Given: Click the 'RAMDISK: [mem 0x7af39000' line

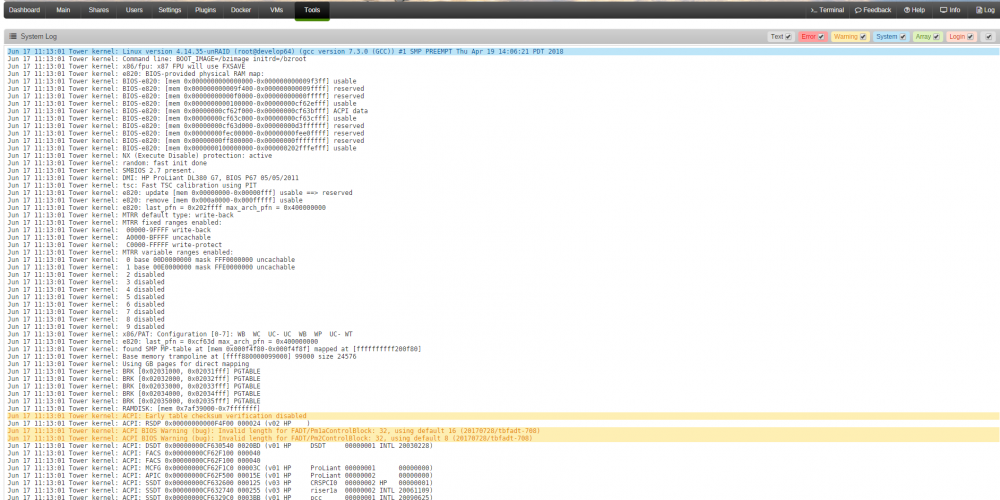Looking at the screenshot, I should [134, 408].
